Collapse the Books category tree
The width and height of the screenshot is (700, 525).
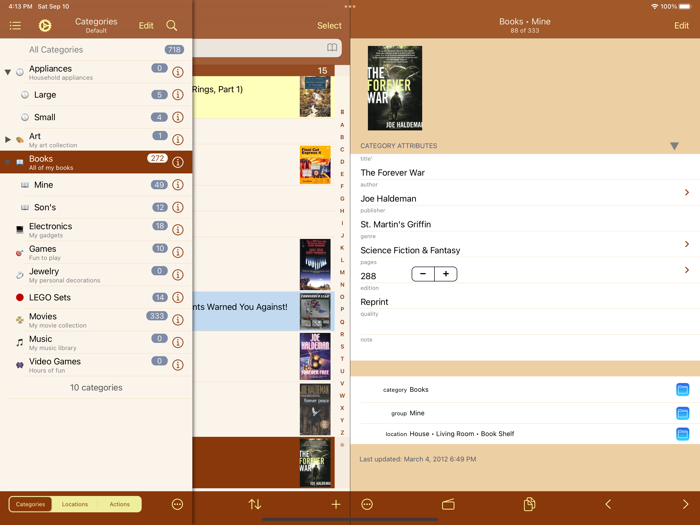pyautogui.click(x=8, y=162)
